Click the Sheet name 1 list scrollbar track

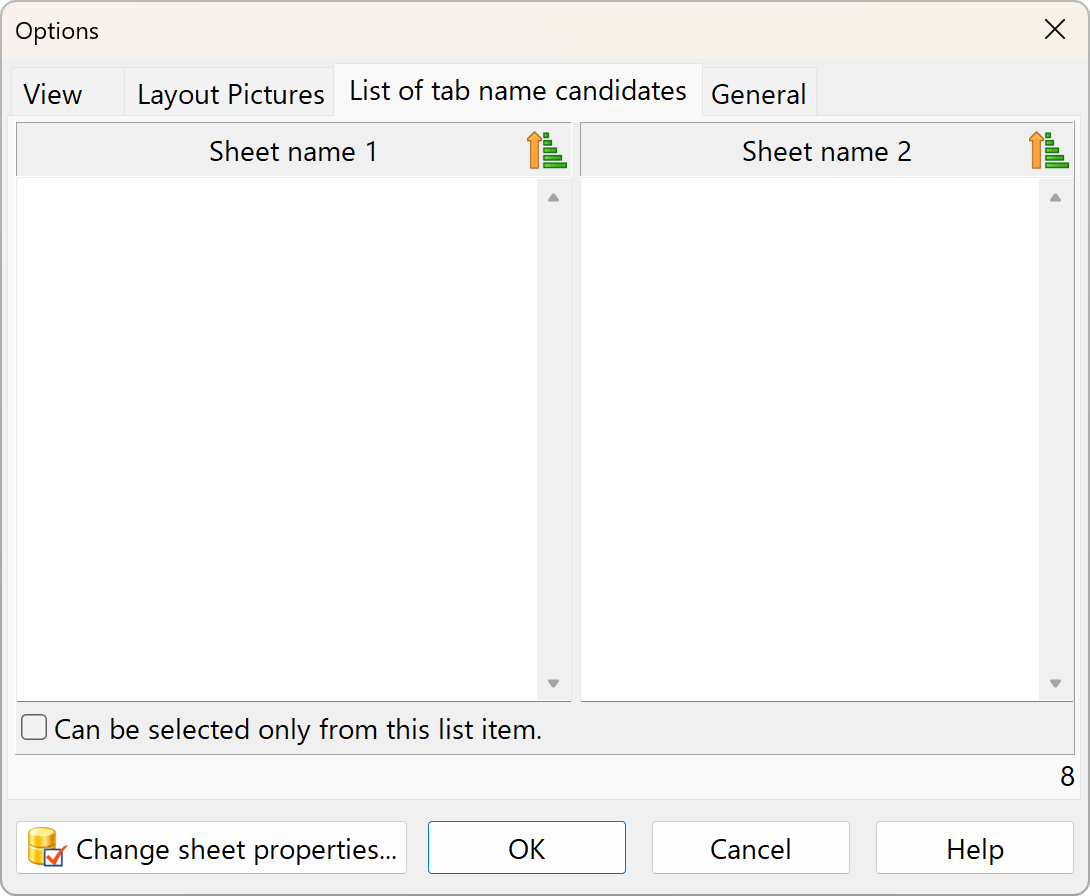553,440
